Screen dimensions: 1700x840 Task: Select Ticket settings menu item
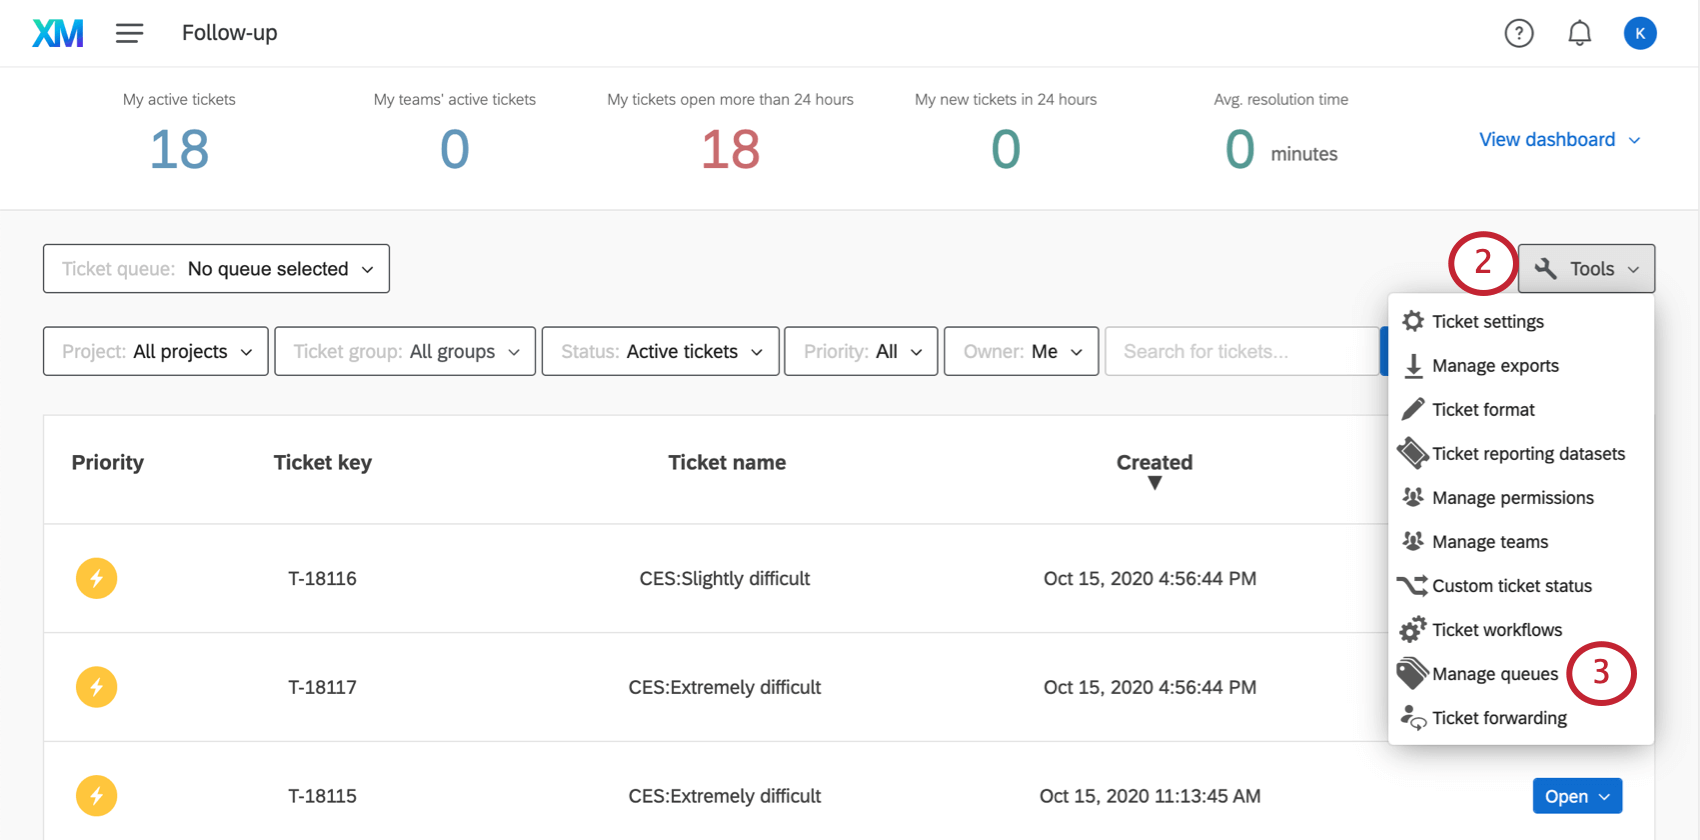pyautogui.click(x=1520, y=321)
